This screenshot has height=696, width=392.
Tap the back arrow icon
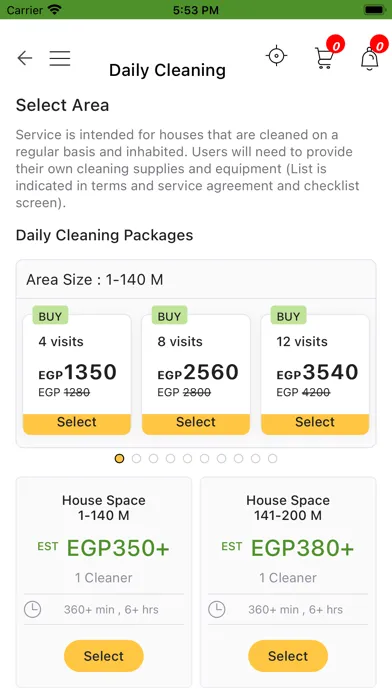[25, 58]
